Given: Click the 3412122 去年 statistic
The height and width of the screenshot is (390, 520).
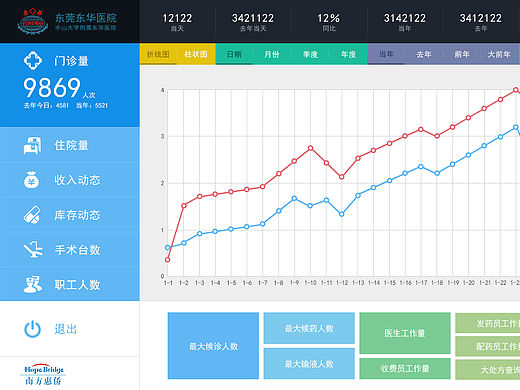Looking at the screenshot, I should (x=481, y=22).
